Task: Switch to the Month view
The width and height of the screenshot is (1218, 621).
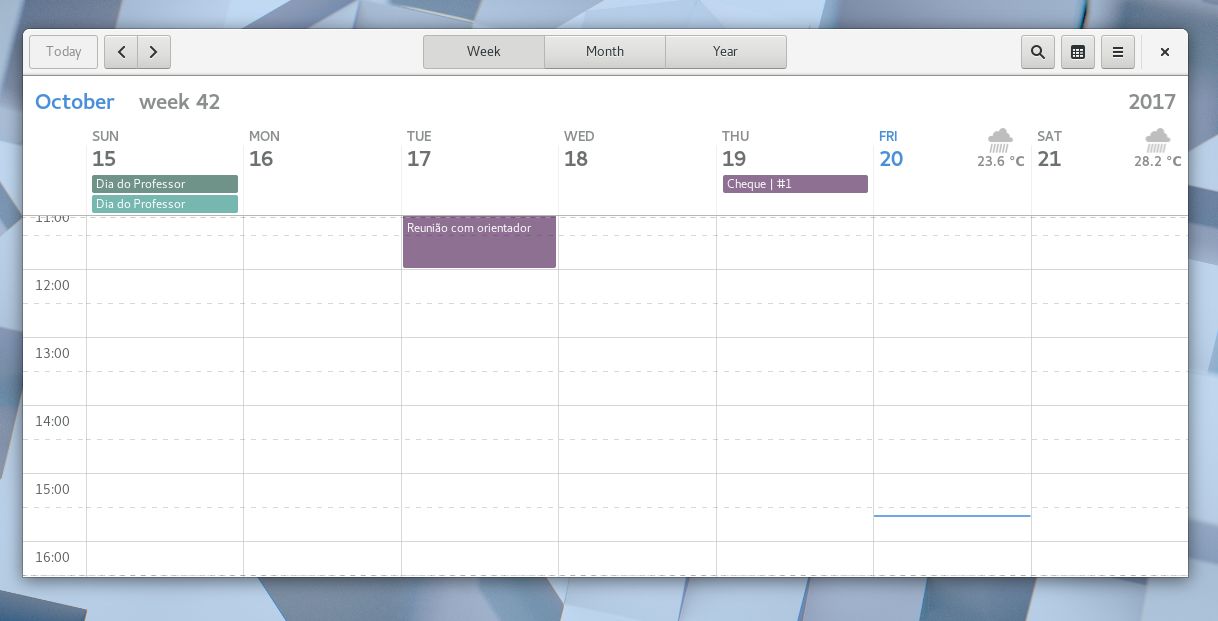Action: coord(605,52)
